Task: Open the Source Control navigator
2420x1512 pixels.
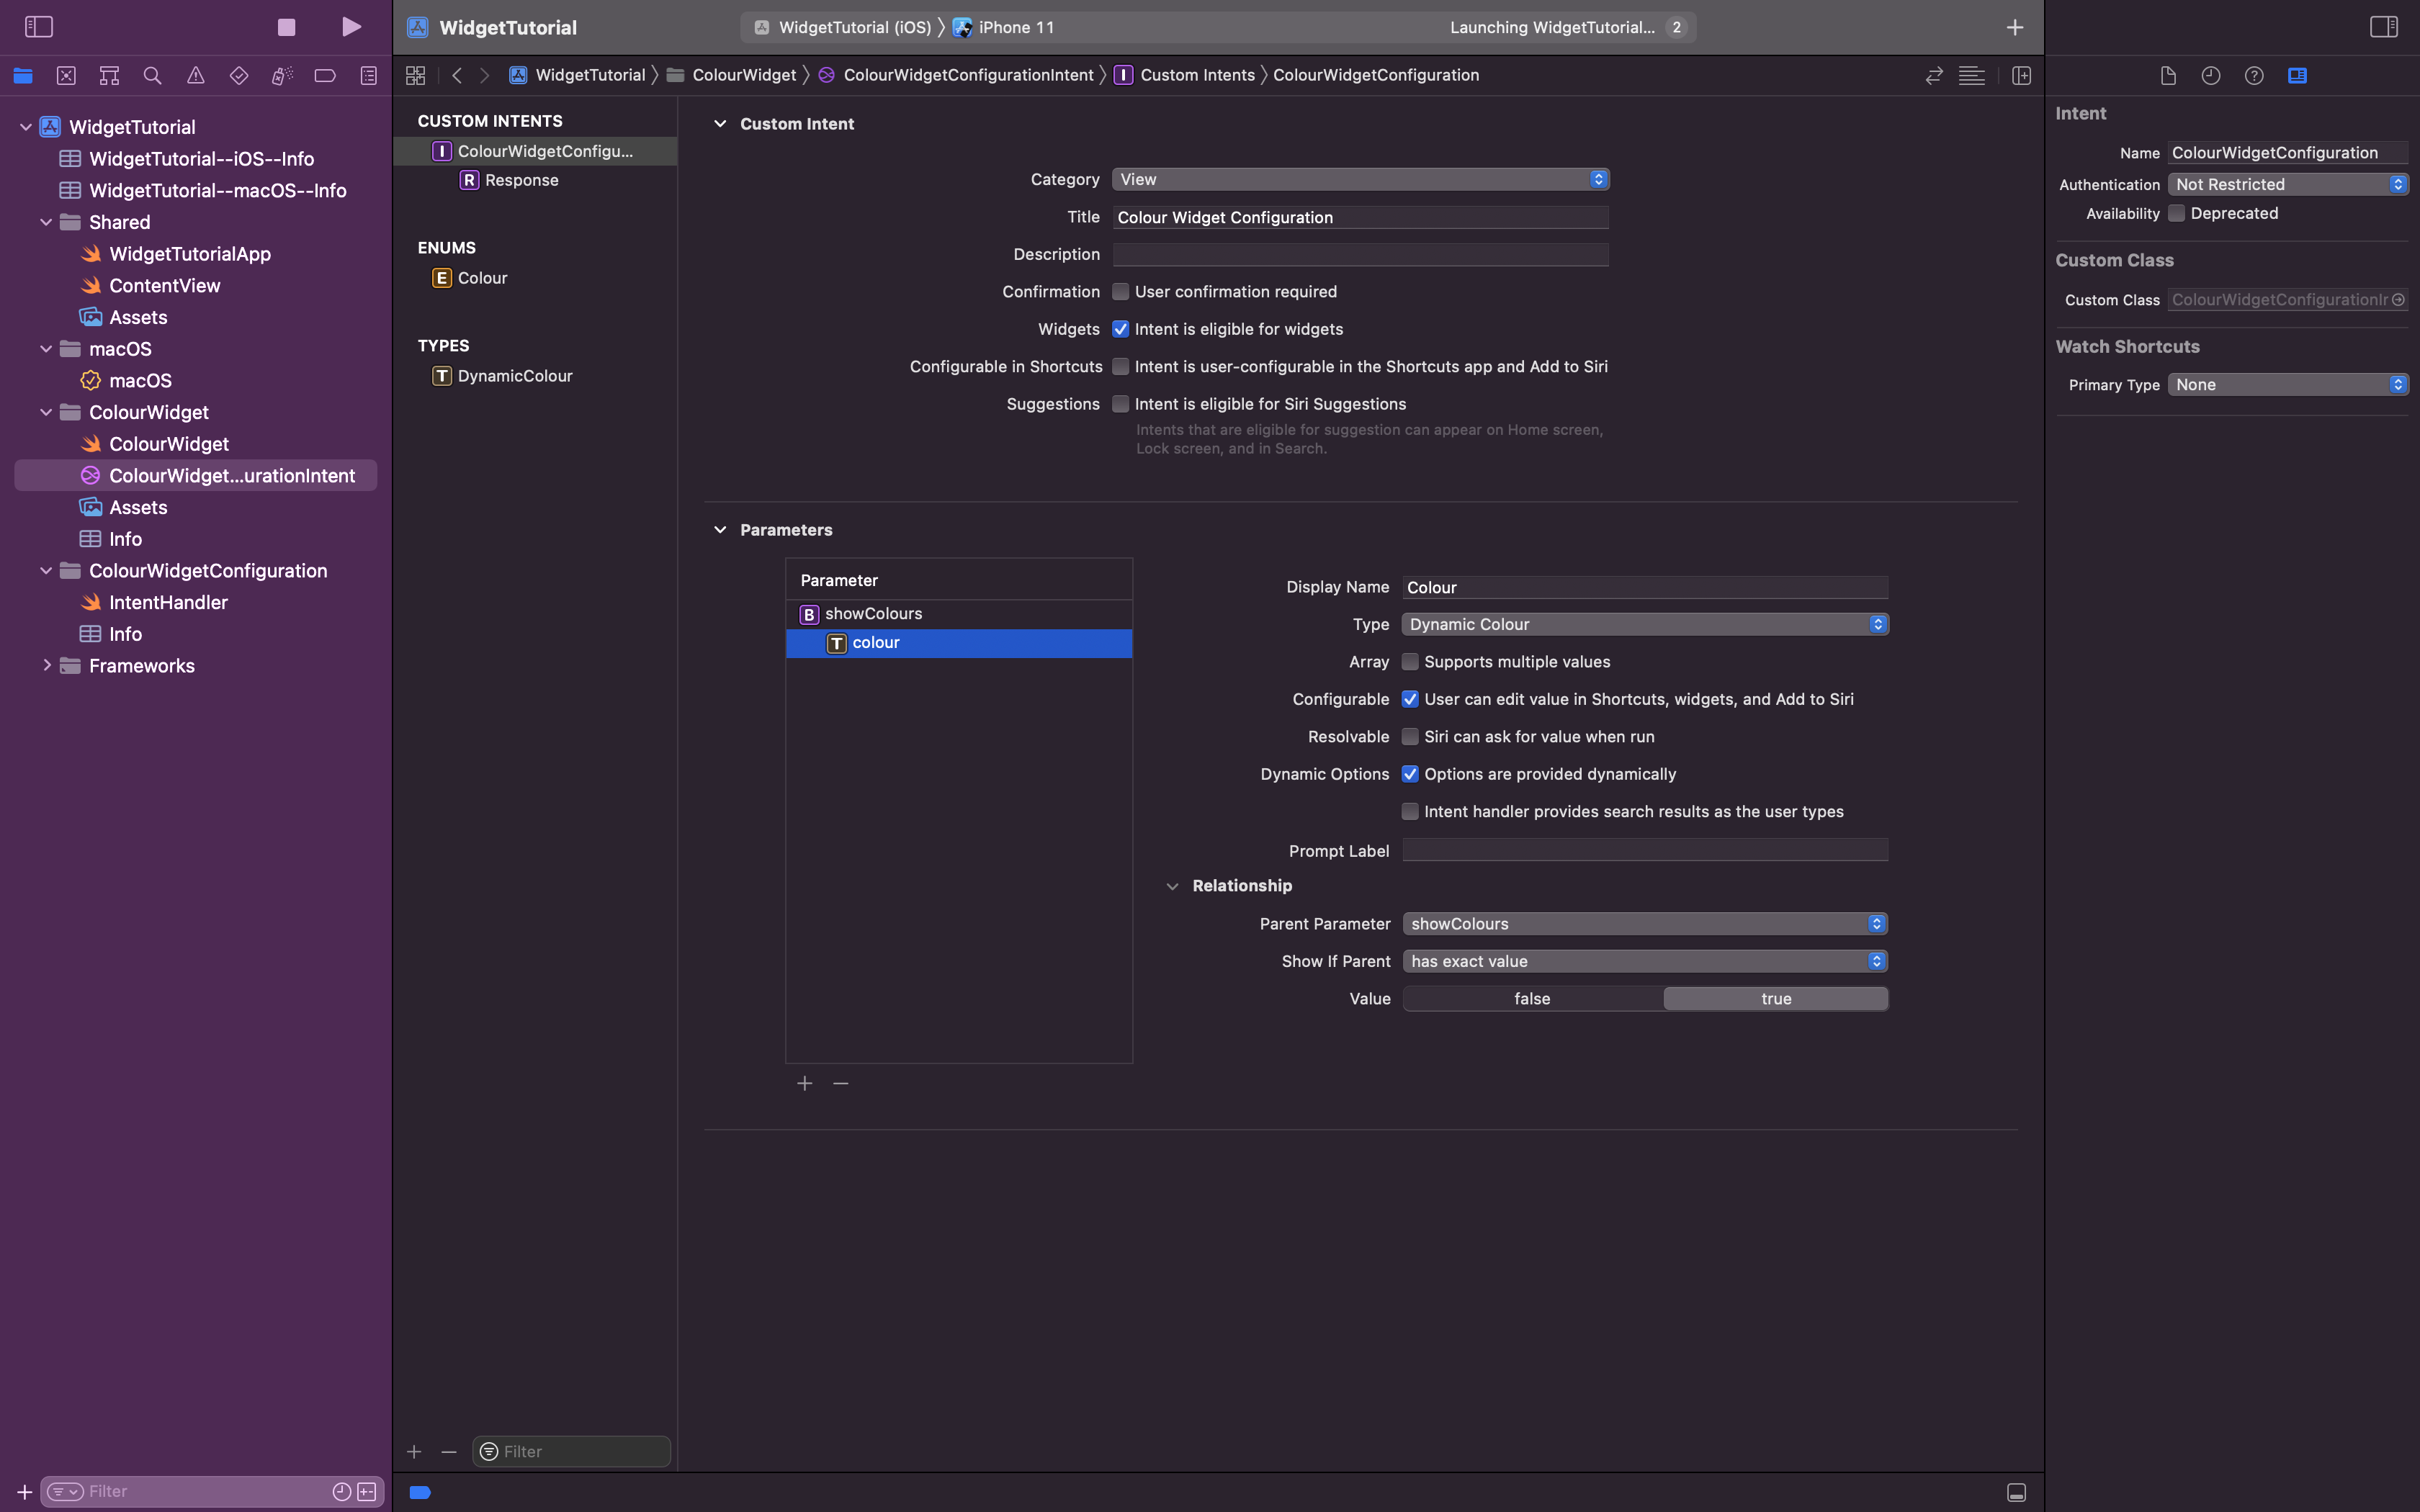Action: [66, 75]
